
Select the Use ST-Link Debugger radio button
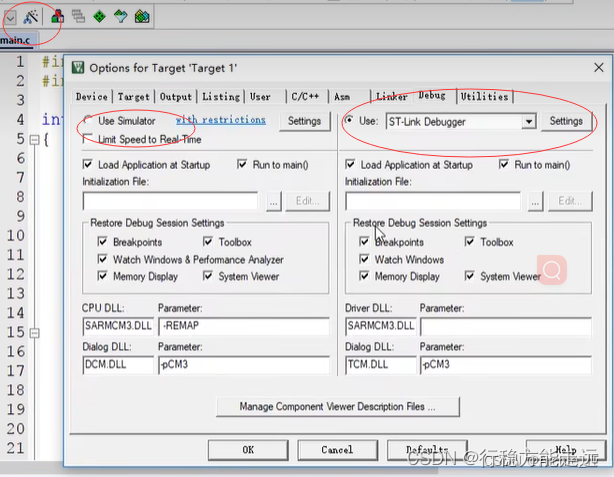click(348, 120)
